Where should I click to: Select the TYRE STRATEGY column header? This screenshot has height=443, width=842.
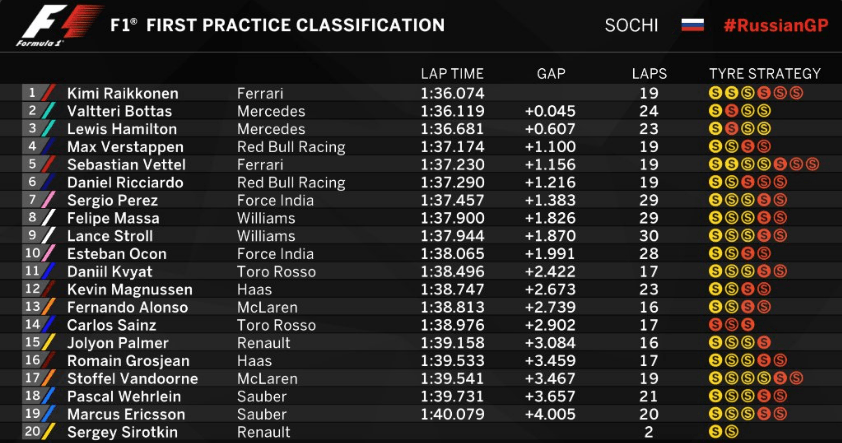(765, 74)
